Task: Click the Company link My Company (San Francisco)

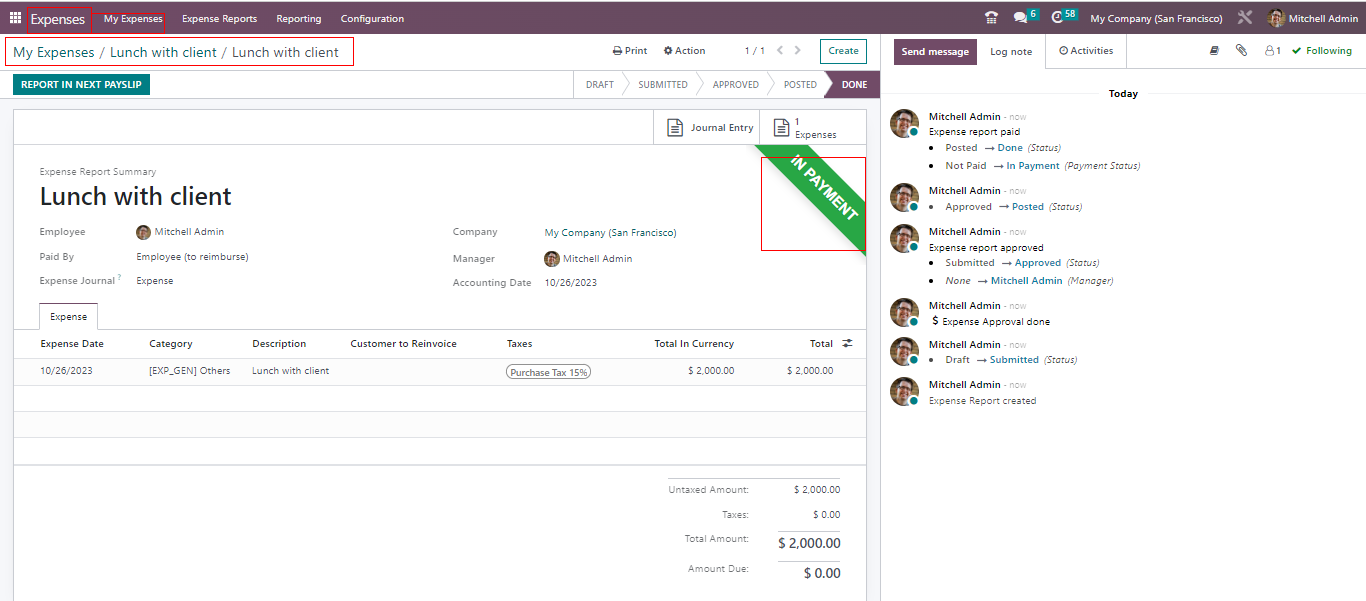Action: (610, 233)
